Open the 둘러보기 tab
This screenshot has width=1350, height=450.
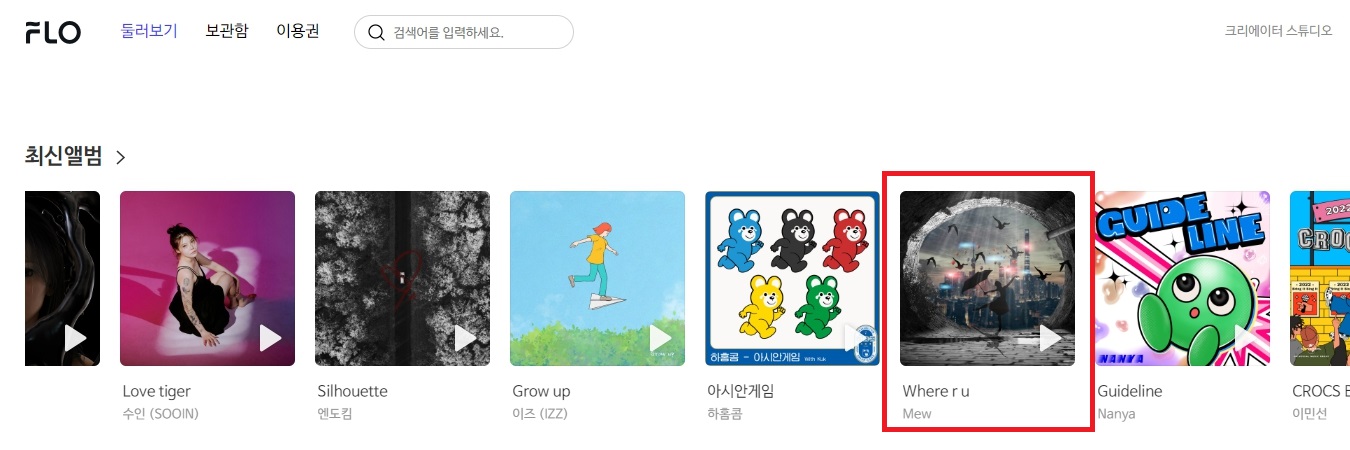(149, 31)
